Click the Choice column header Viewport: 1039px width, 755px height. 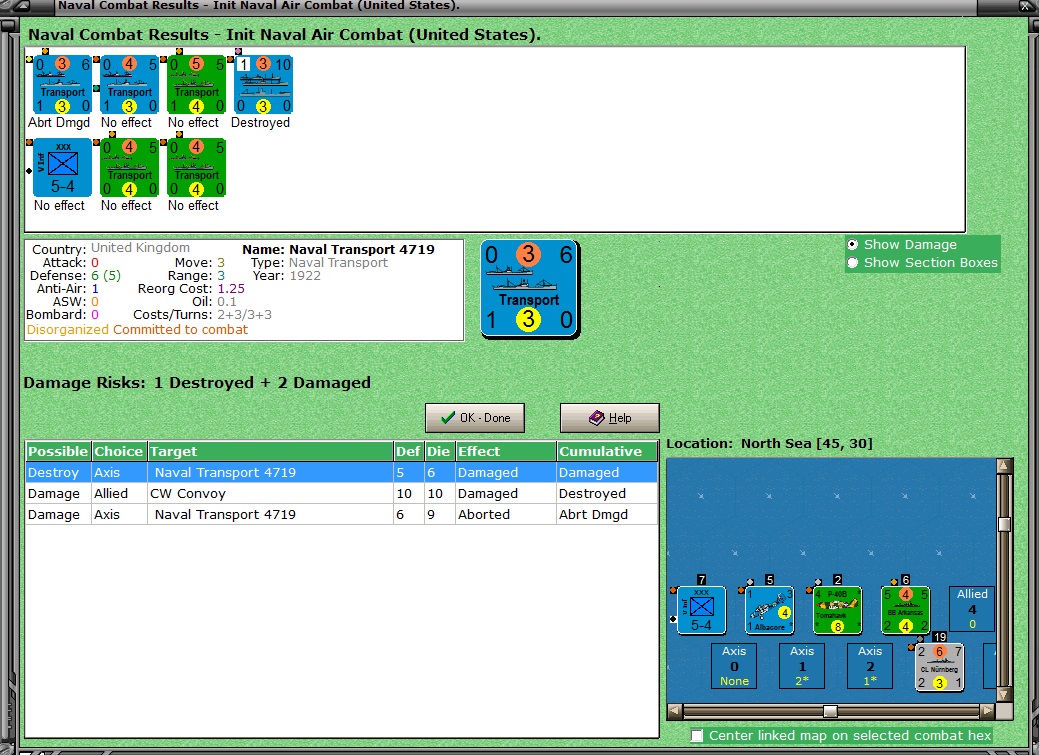119,451
